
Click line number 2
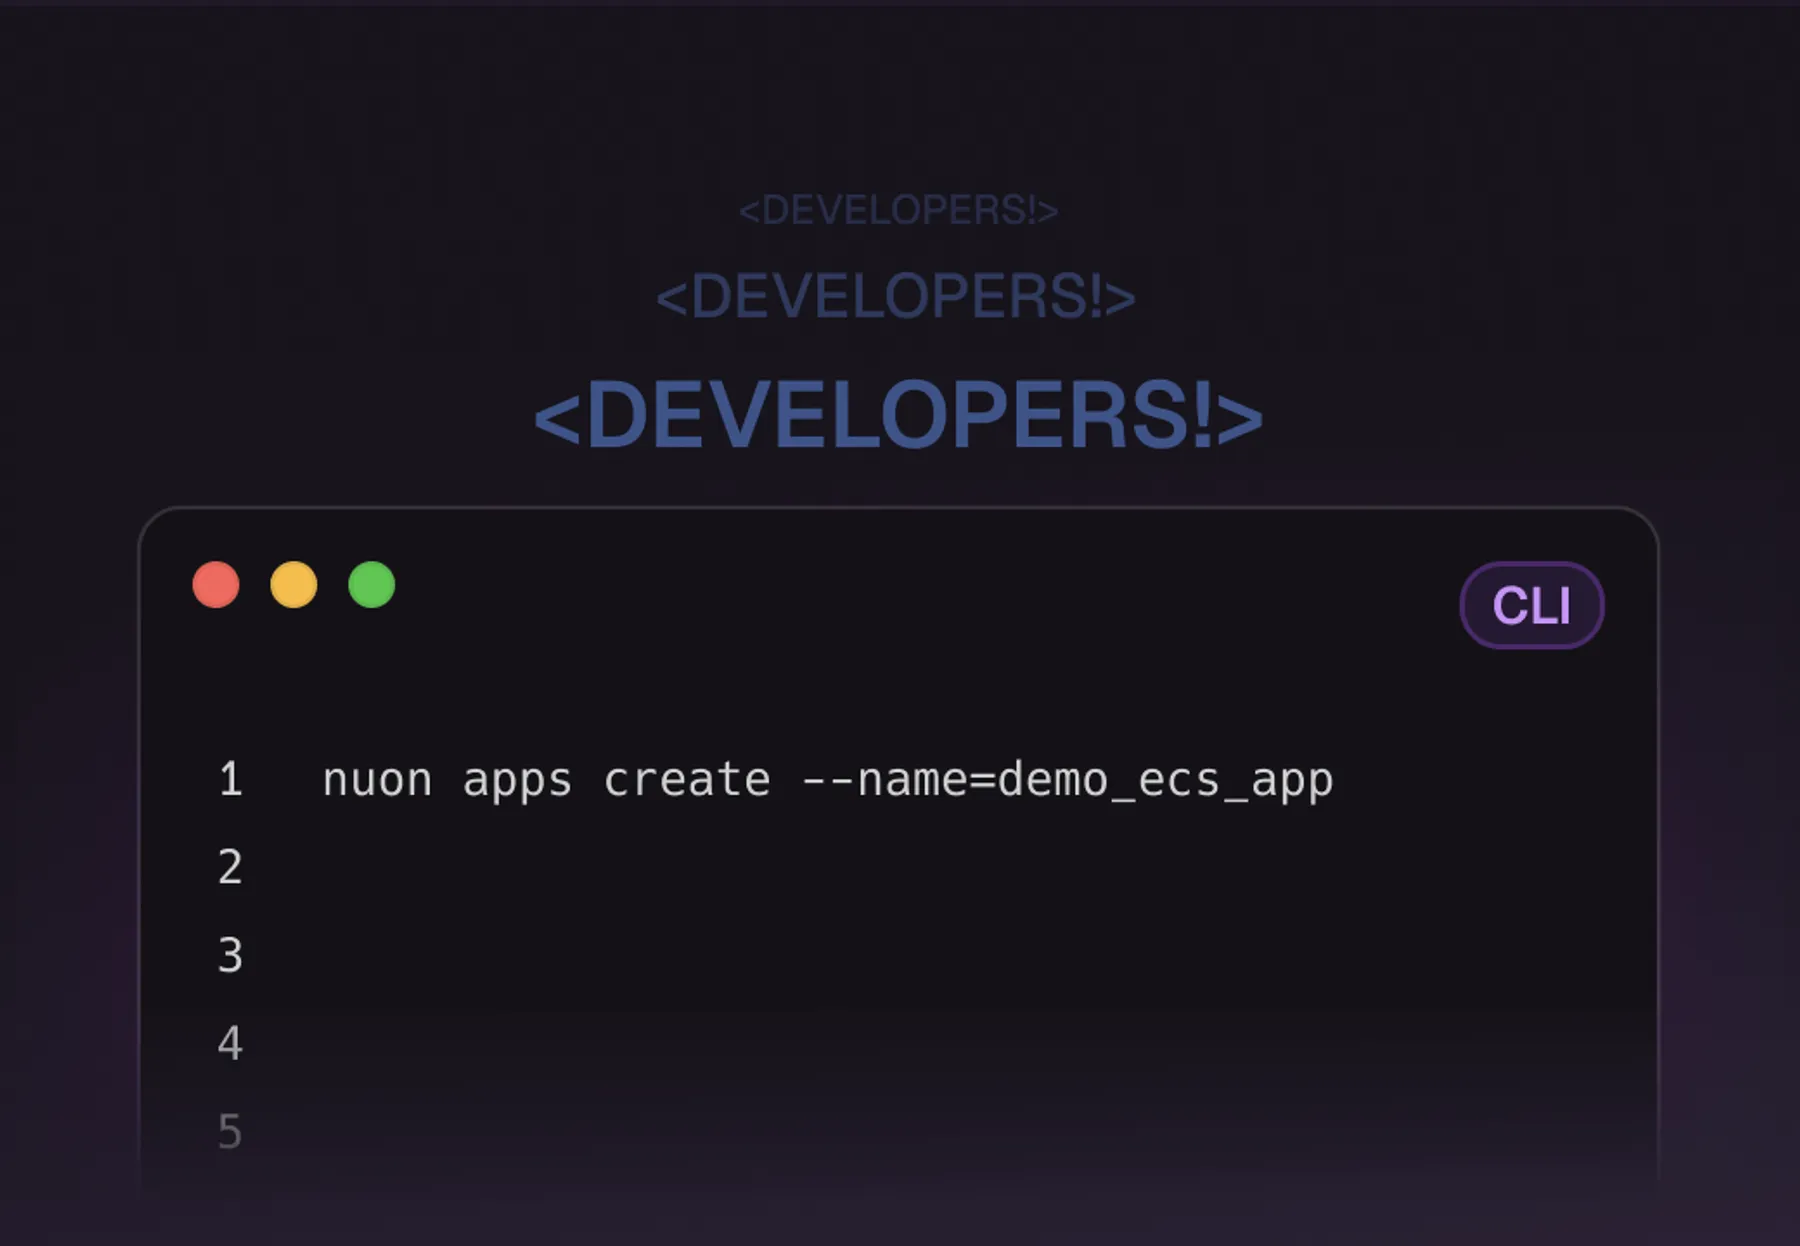[x=231, y=867]
